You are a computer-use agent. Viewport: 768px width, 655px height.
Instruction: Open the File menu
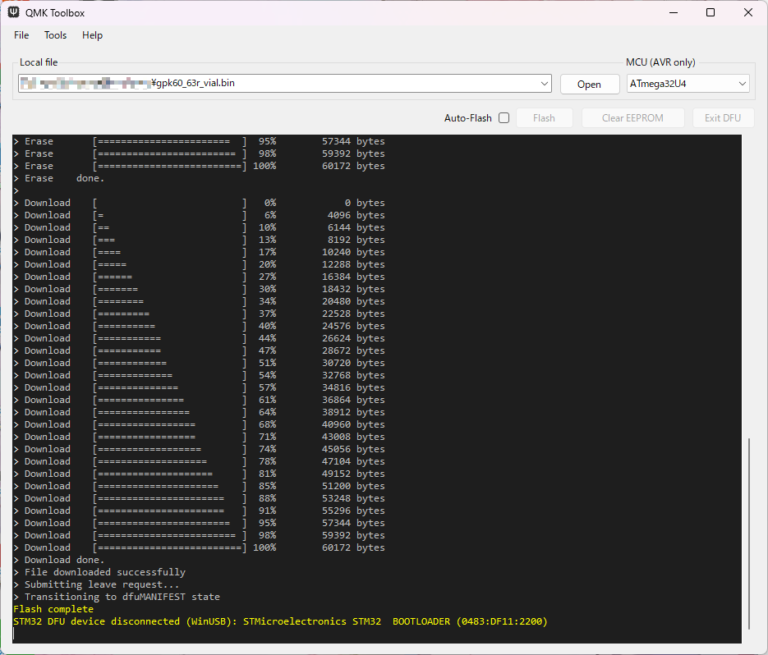pos(21,35)
